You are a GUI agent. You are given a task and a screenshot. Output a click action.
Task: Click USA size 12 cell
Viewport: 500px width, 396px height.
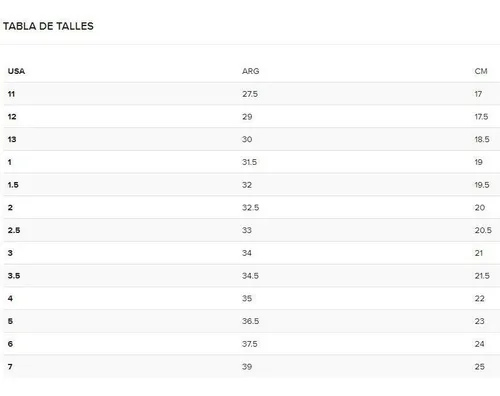(12, 117)
